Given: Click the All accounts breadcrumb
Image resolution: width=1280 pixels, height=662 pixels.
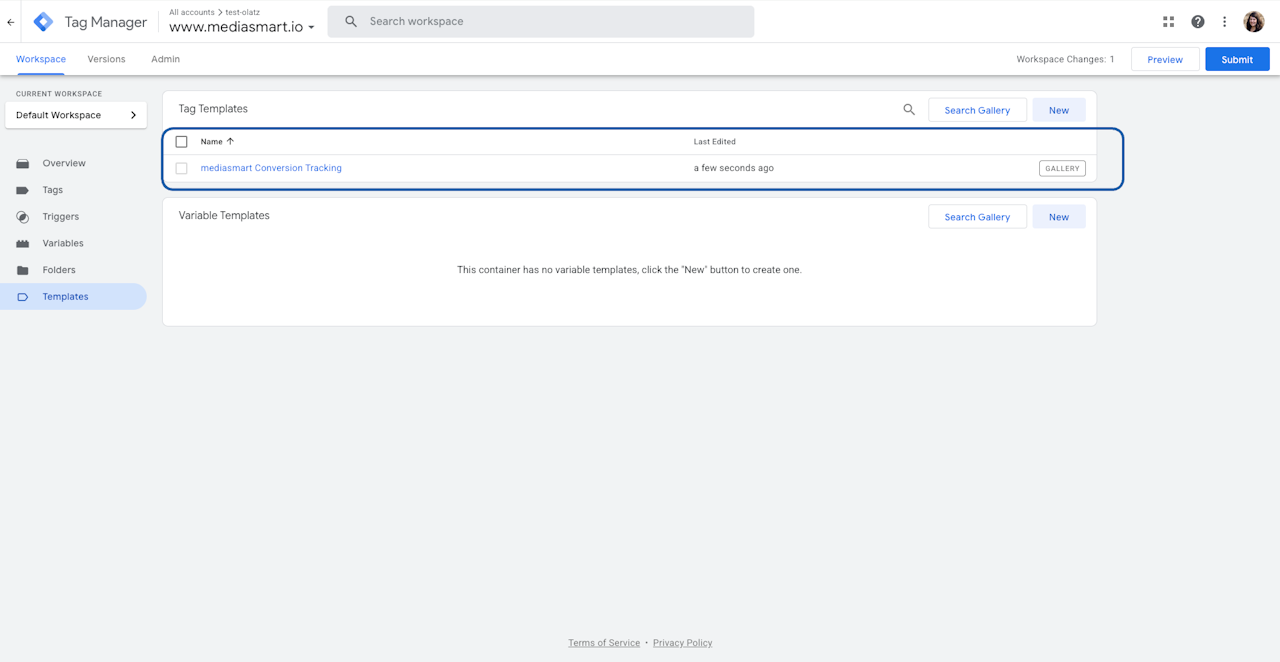Looking at the screenshot, I should (192, 12).
